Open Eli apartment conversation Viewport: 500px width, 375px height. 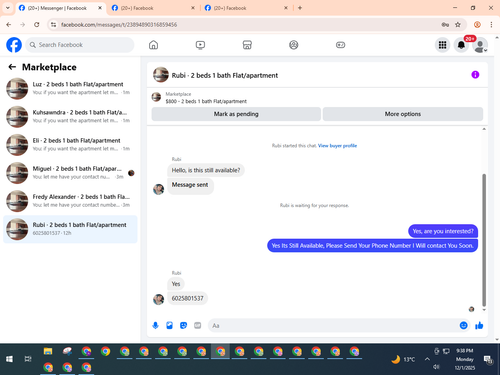[70, 145]
